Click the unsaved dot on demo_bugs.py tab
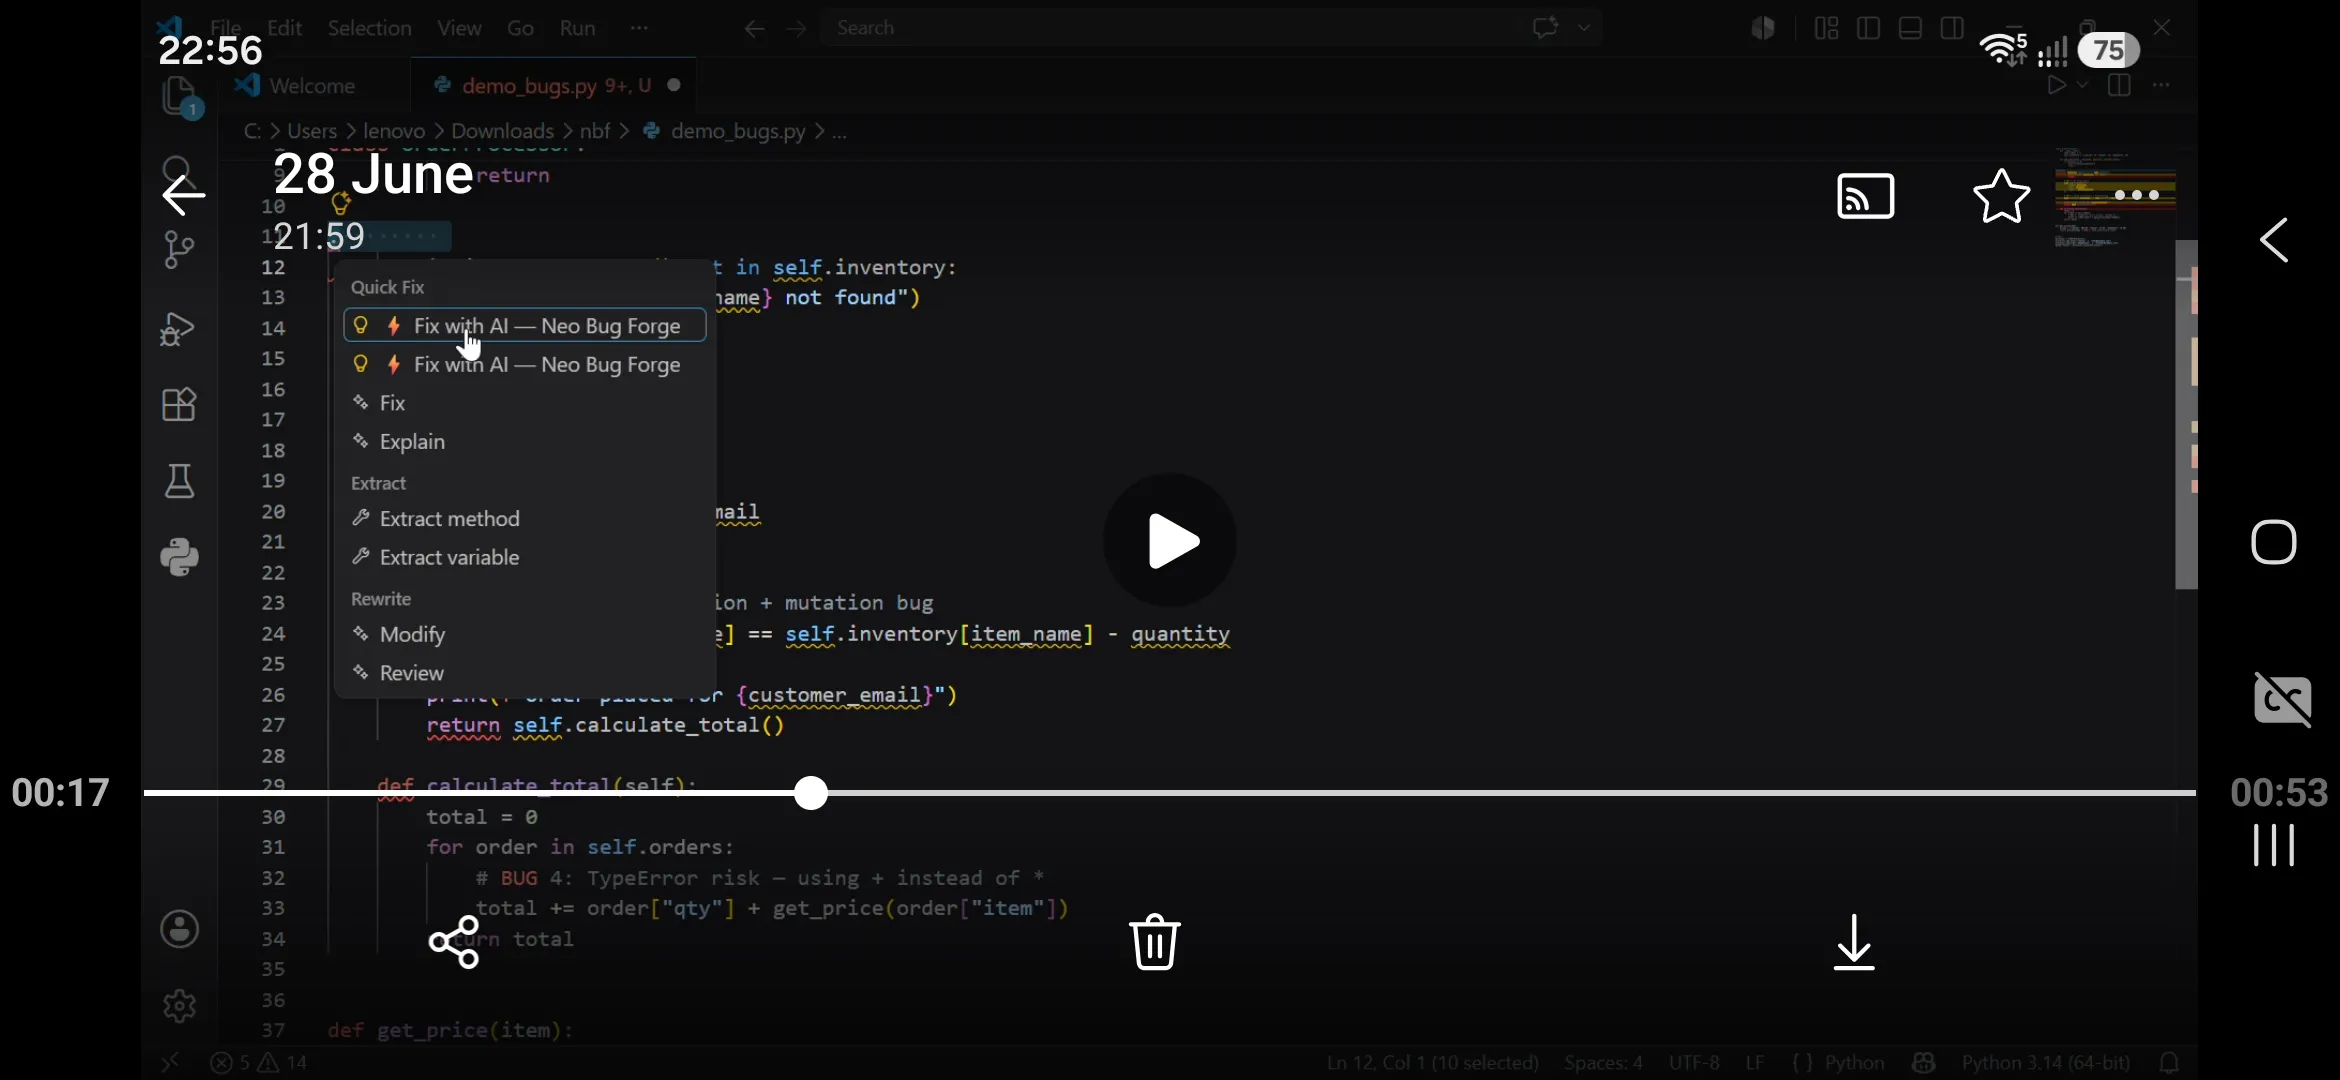Screen dimensions: 2340x1080 674,85
